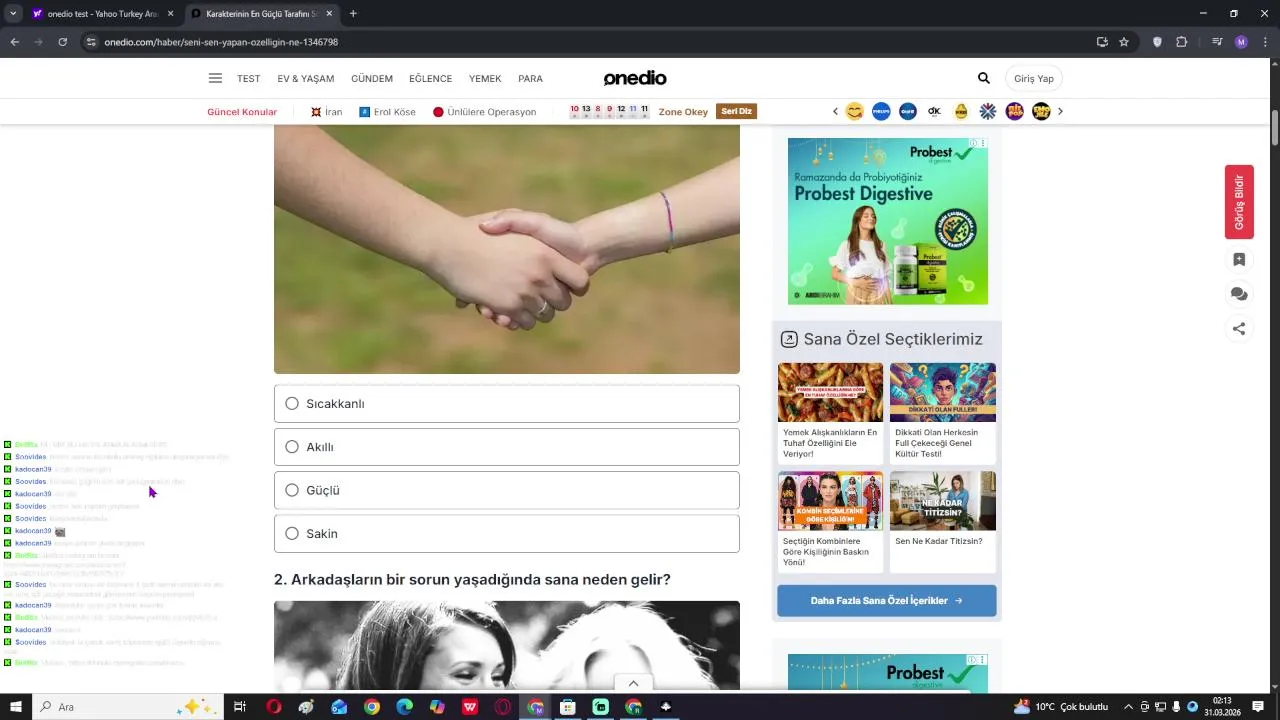
Task: Click the Görüş Bildir feedback button
Action: point(1239,202)
